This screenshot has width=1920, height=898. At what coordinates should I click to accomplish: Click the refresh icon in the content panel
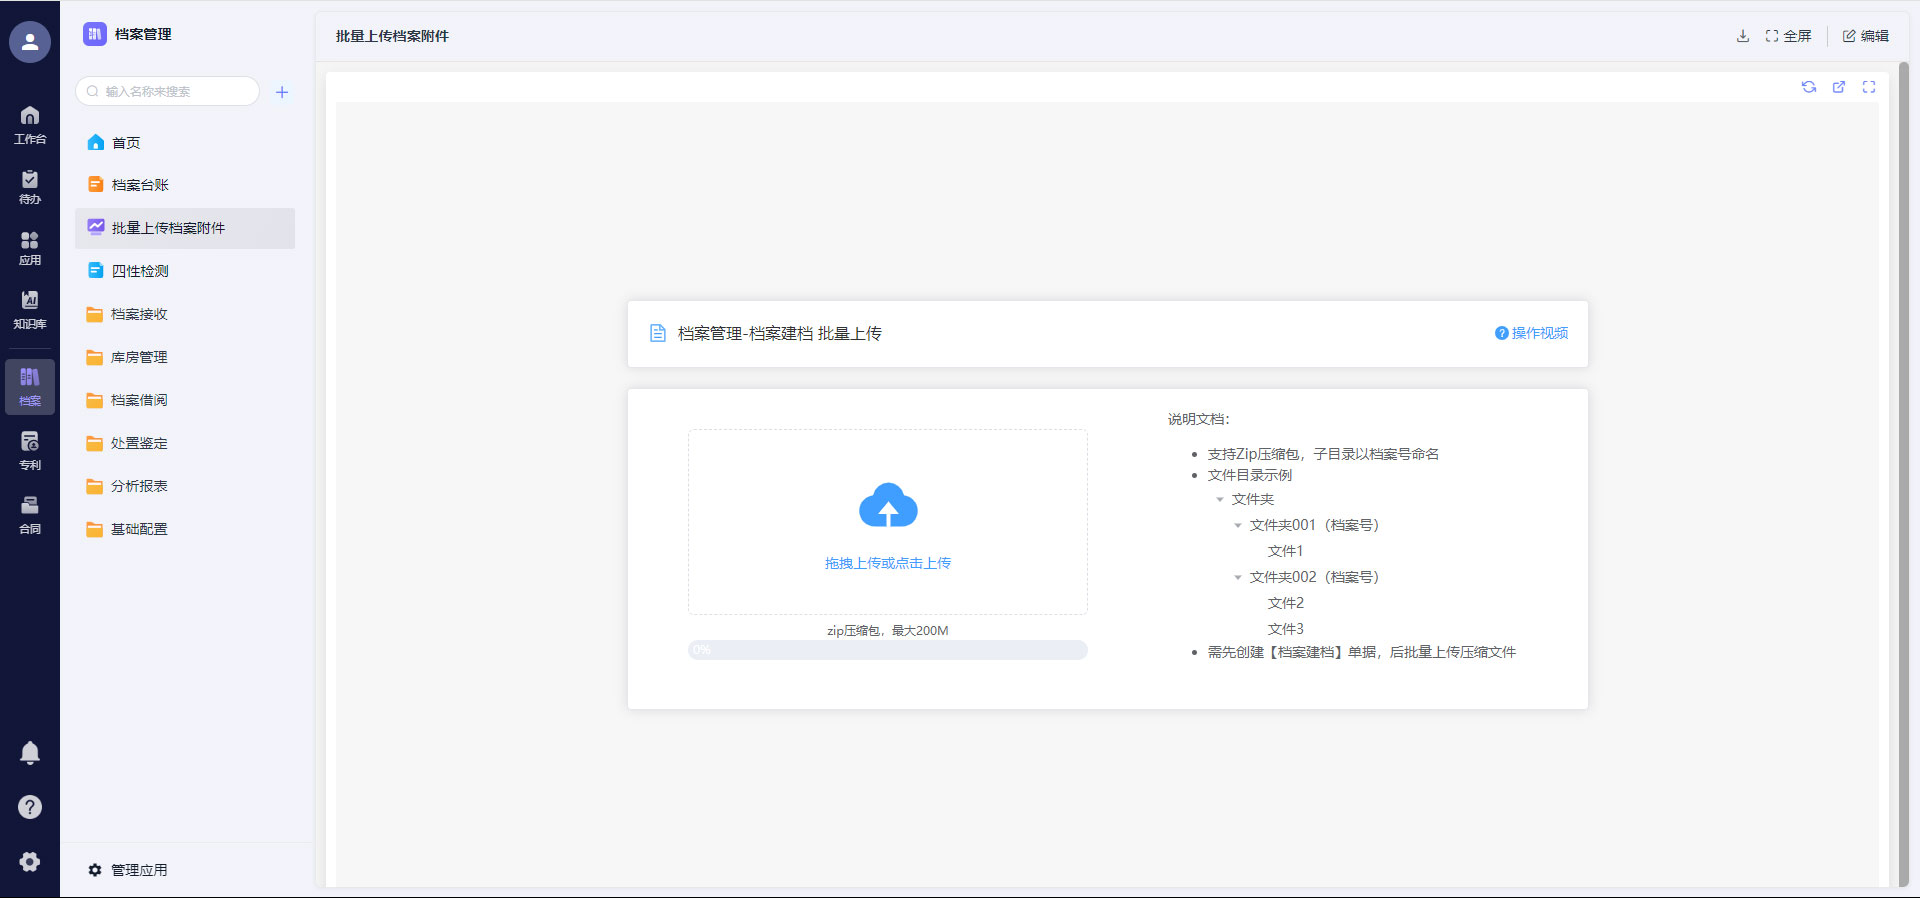coord(1808,87)
